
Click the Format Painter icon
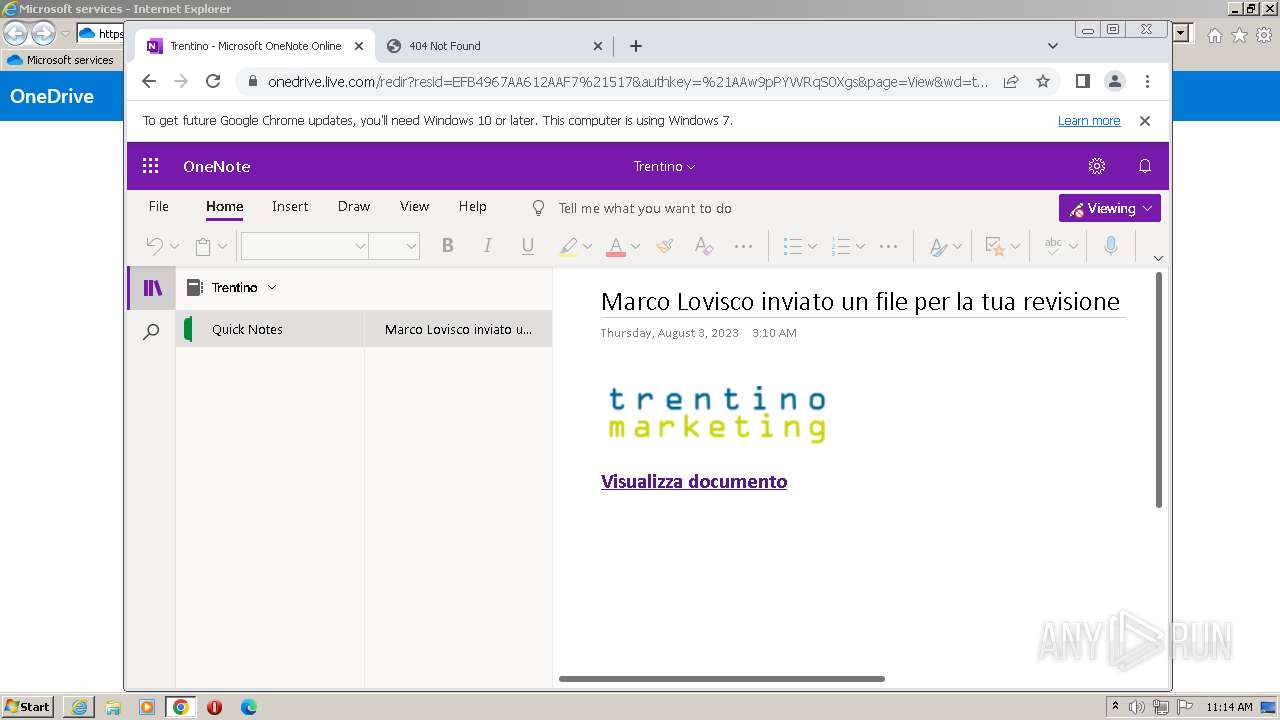(665, 246)
